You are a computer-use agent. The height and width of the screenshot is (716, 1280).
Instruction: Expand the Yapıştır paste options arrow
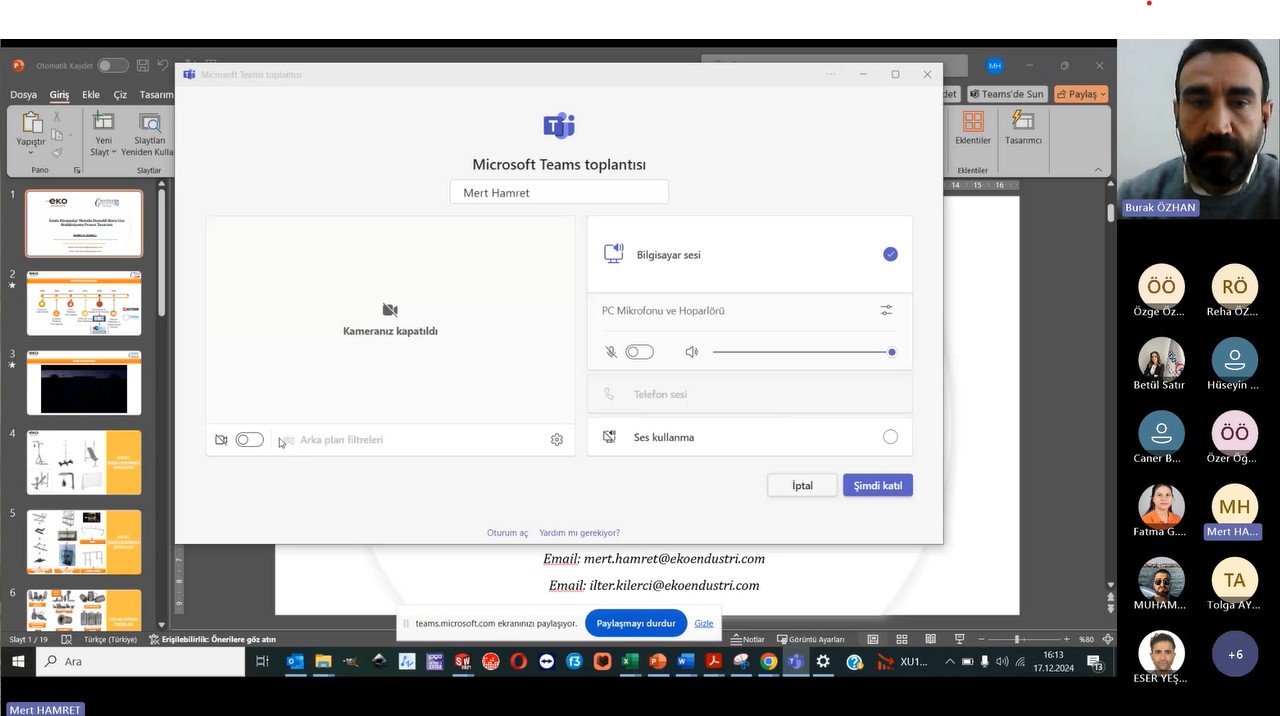tap(31, 153)
